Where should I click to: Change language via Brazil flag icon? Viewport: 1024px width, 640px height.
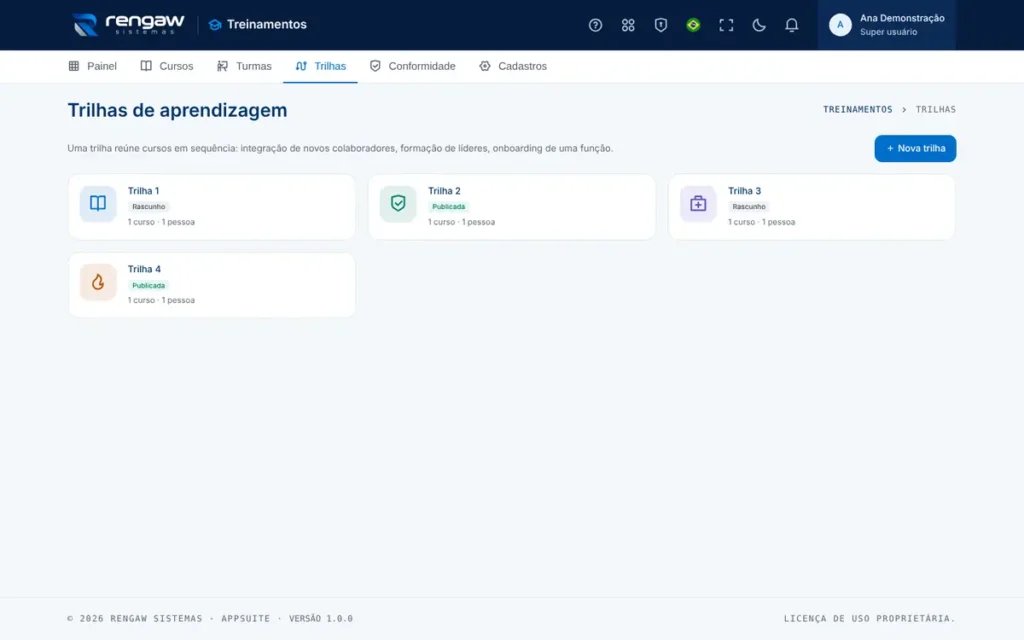pos(693,25)
